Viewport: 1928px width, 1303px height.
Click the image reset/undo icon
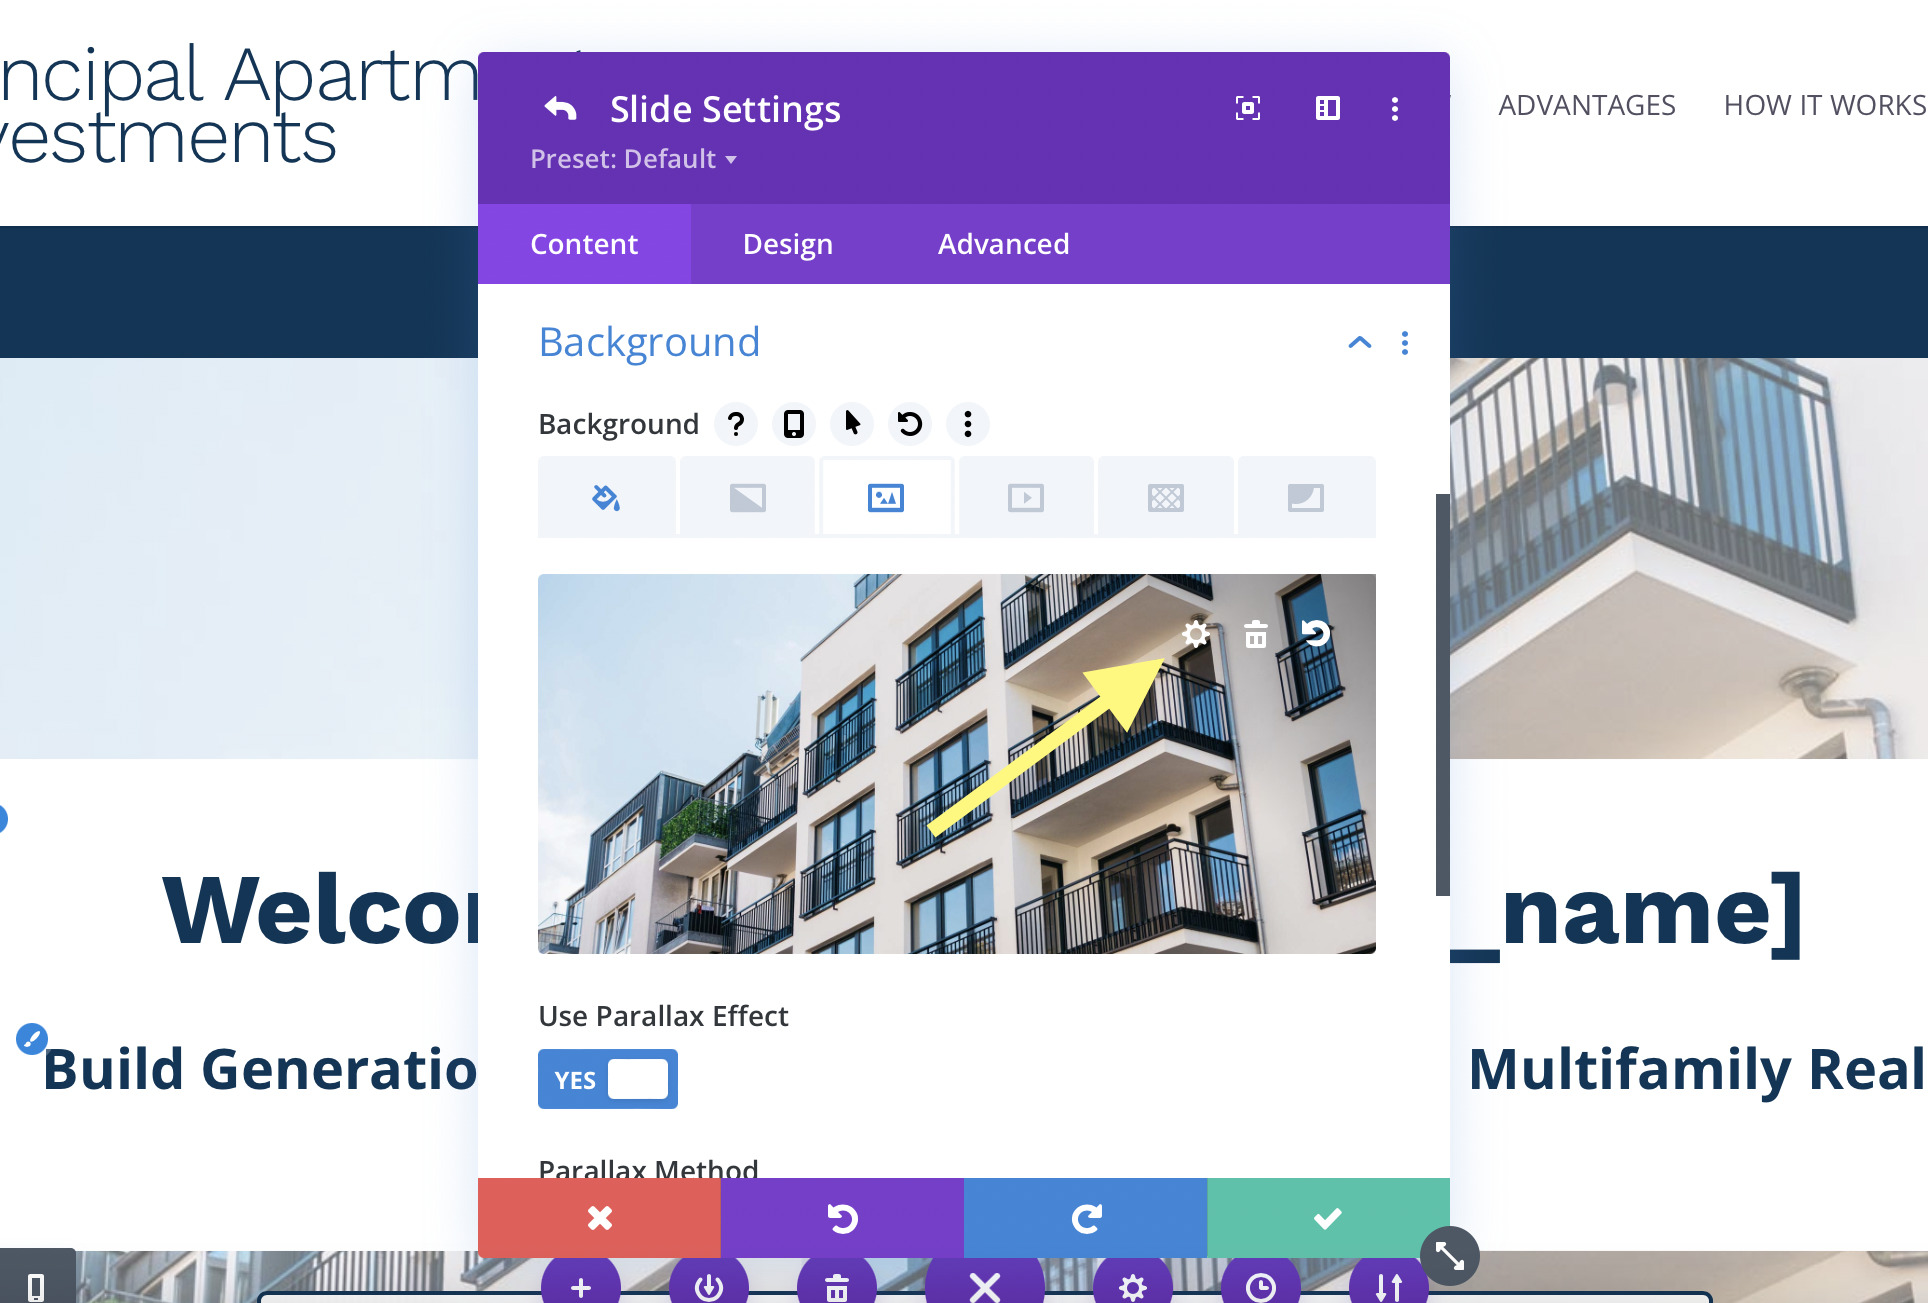coord(1314,633)
